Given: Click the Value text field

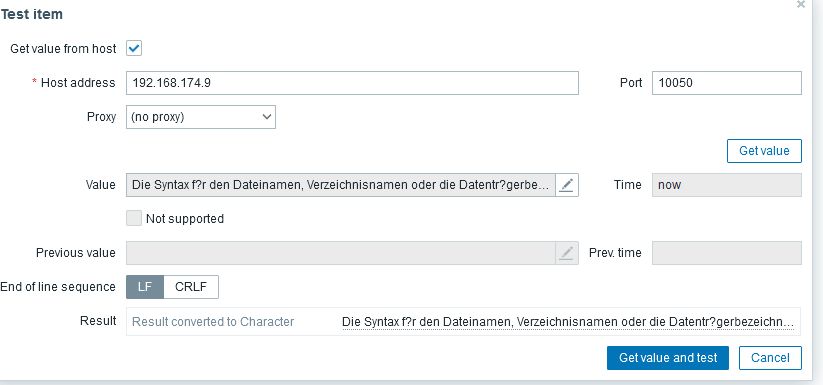Looking at the screenshot, I should (x=341, y=185).
